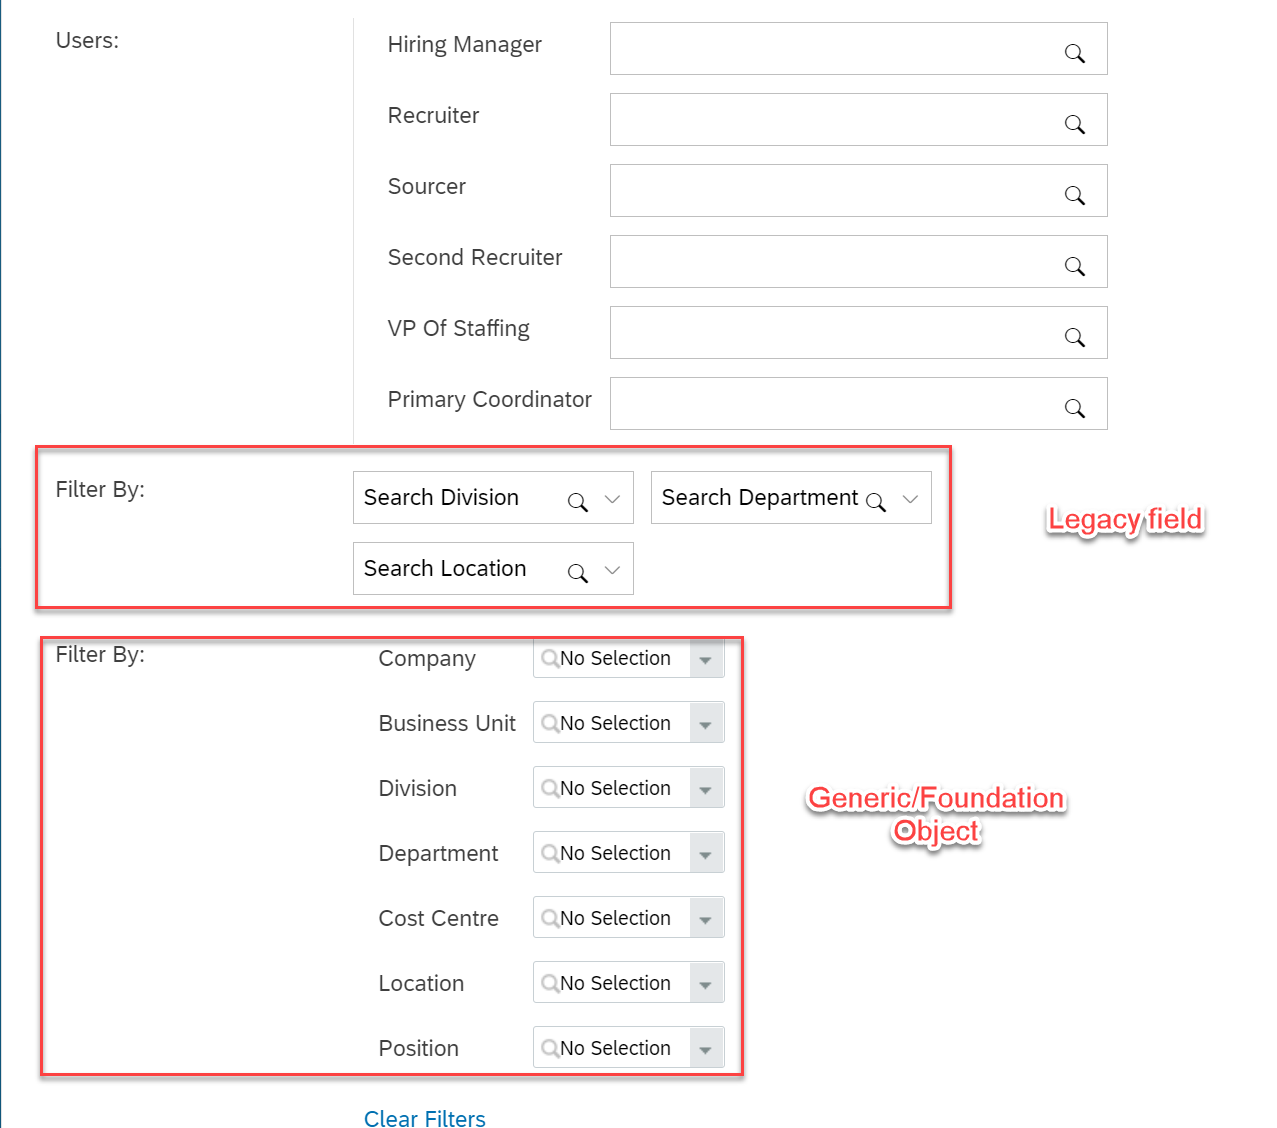The width and height of the screenshot is (1277, 1128).
Task: Click the search icon in Division No Selection box
Action: coord(549,789)
